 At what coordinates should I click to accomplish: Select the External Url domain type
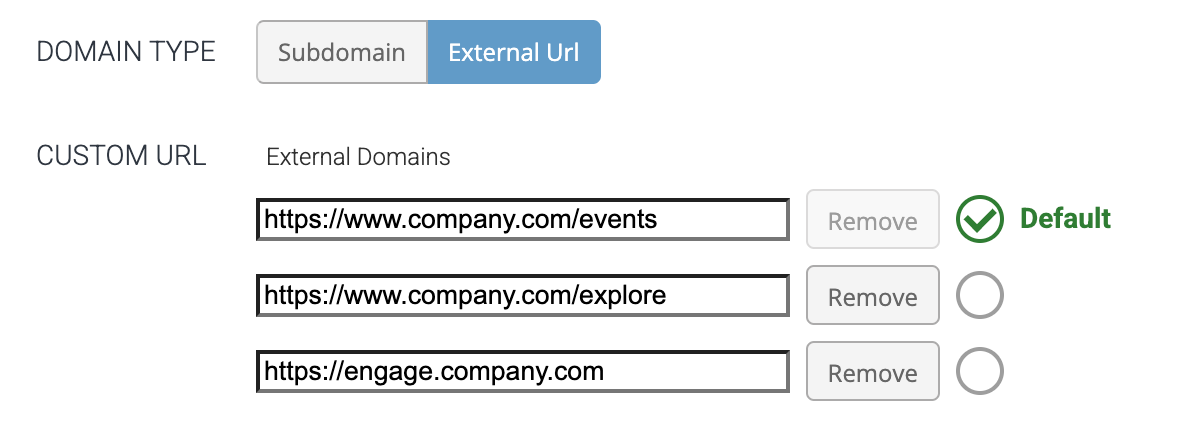pos(514,52)
